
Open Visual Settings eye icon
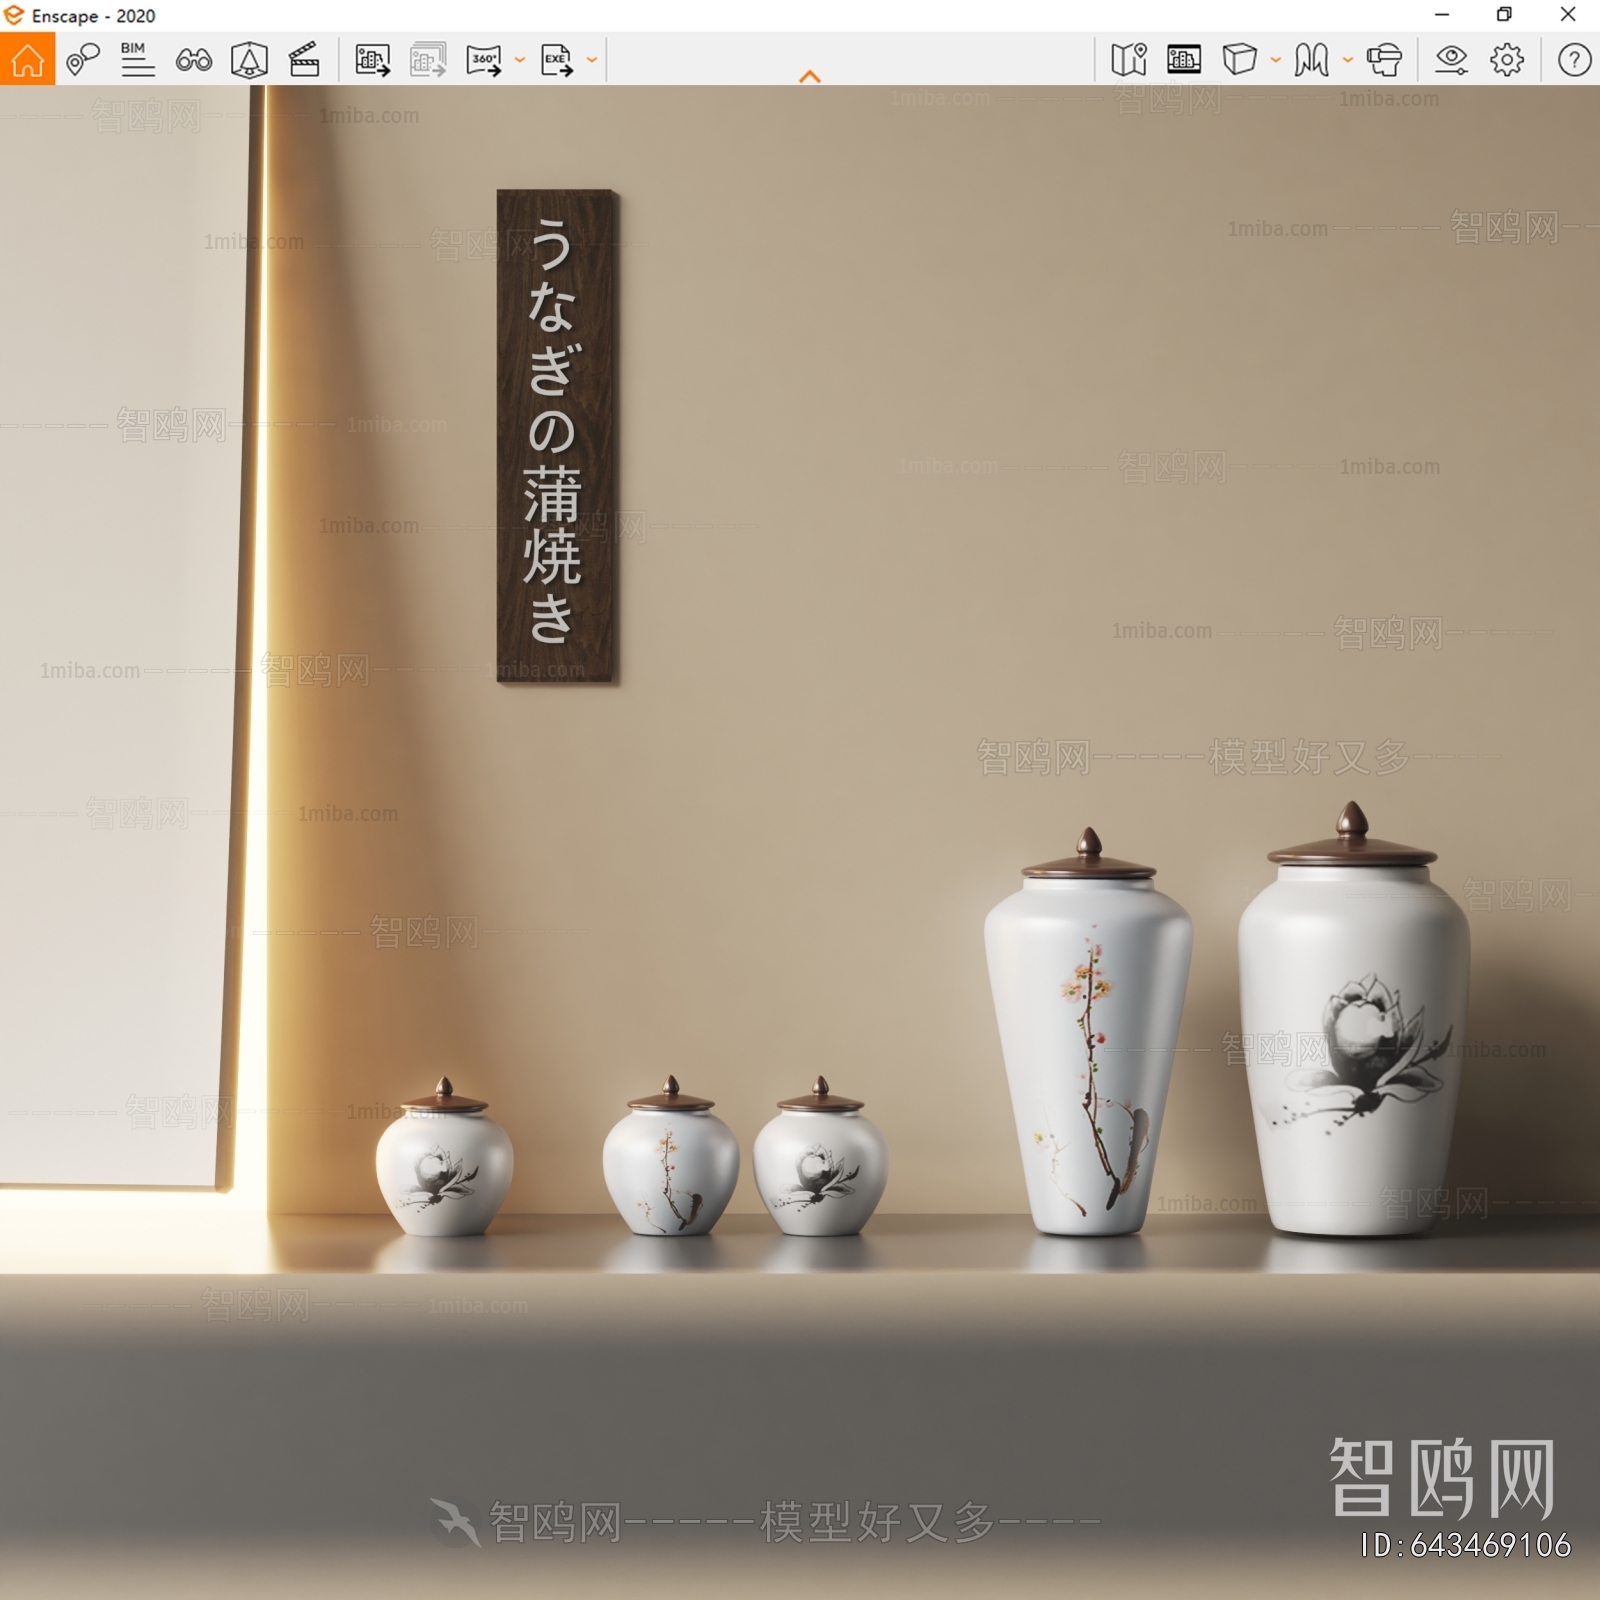point(1451,60)
